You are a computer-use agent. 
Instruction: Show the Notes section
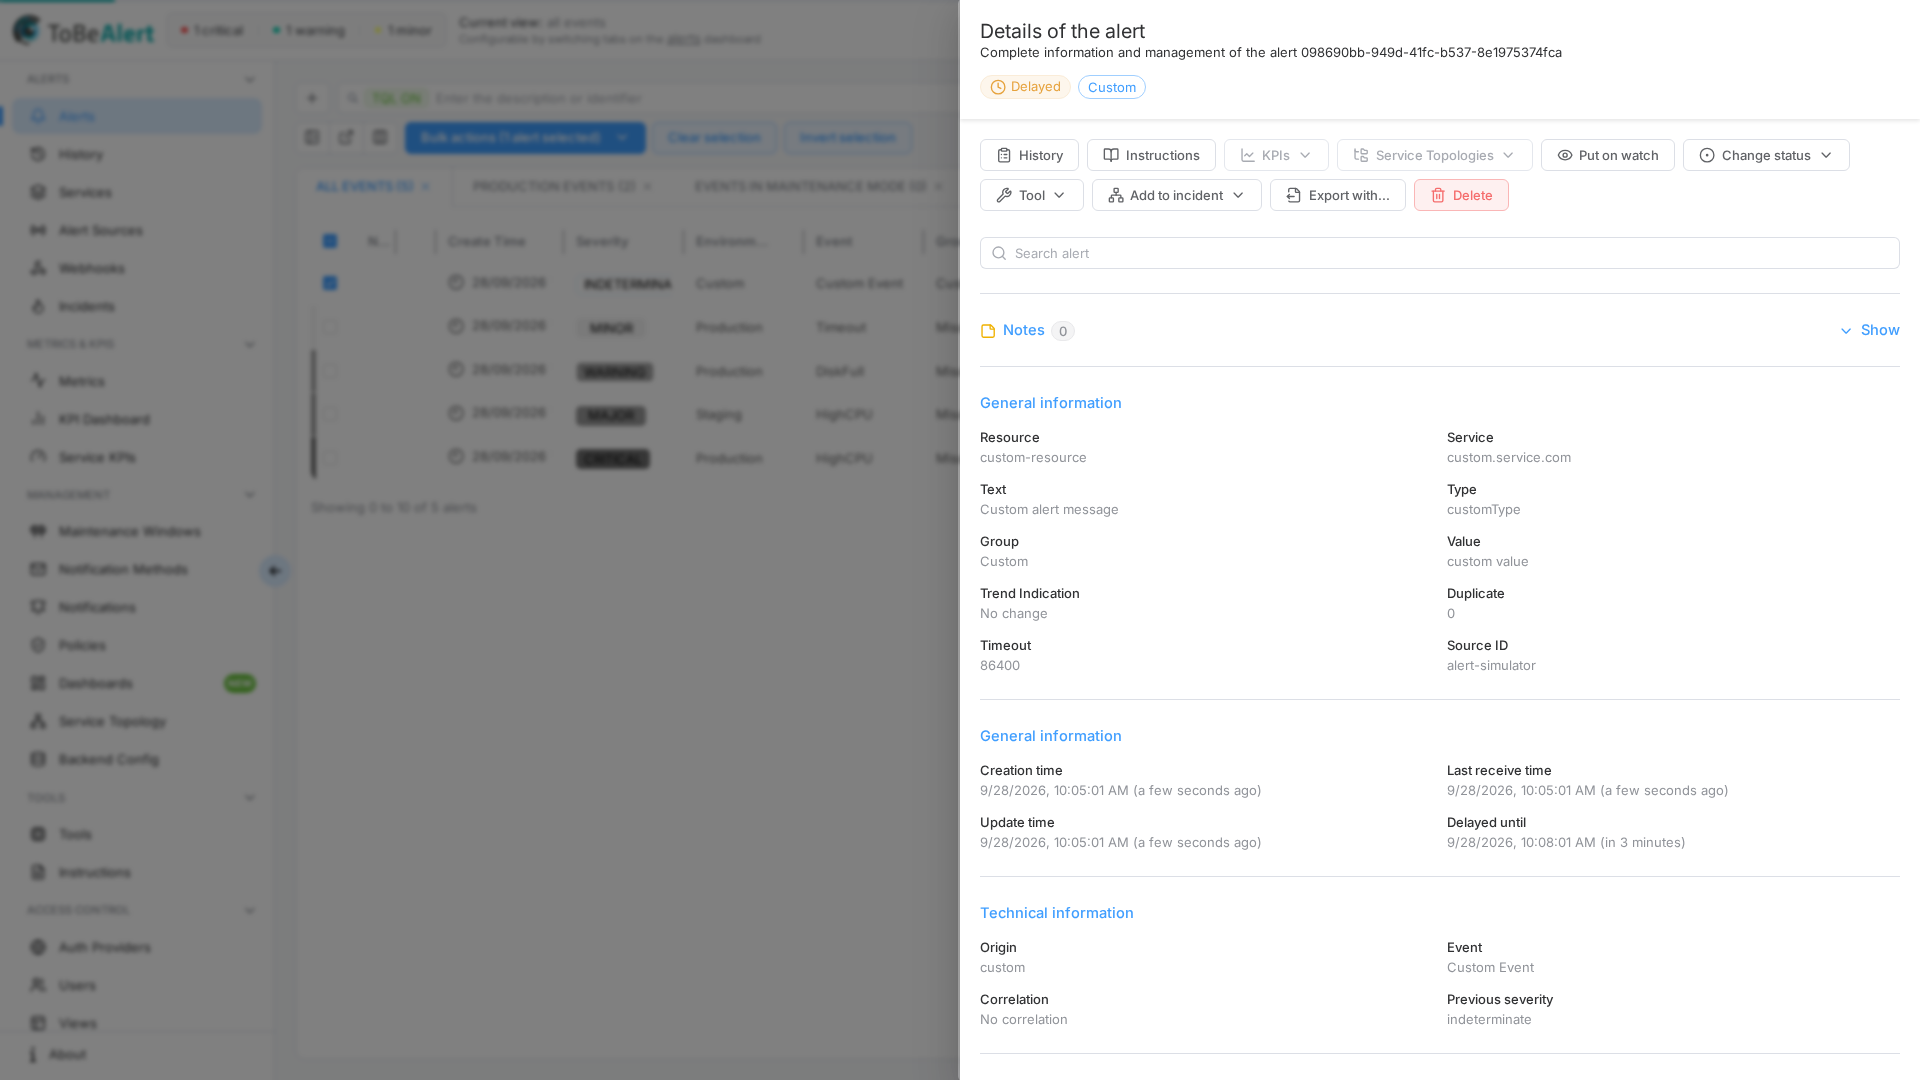pyautogui.click(x=1869, y=330)
